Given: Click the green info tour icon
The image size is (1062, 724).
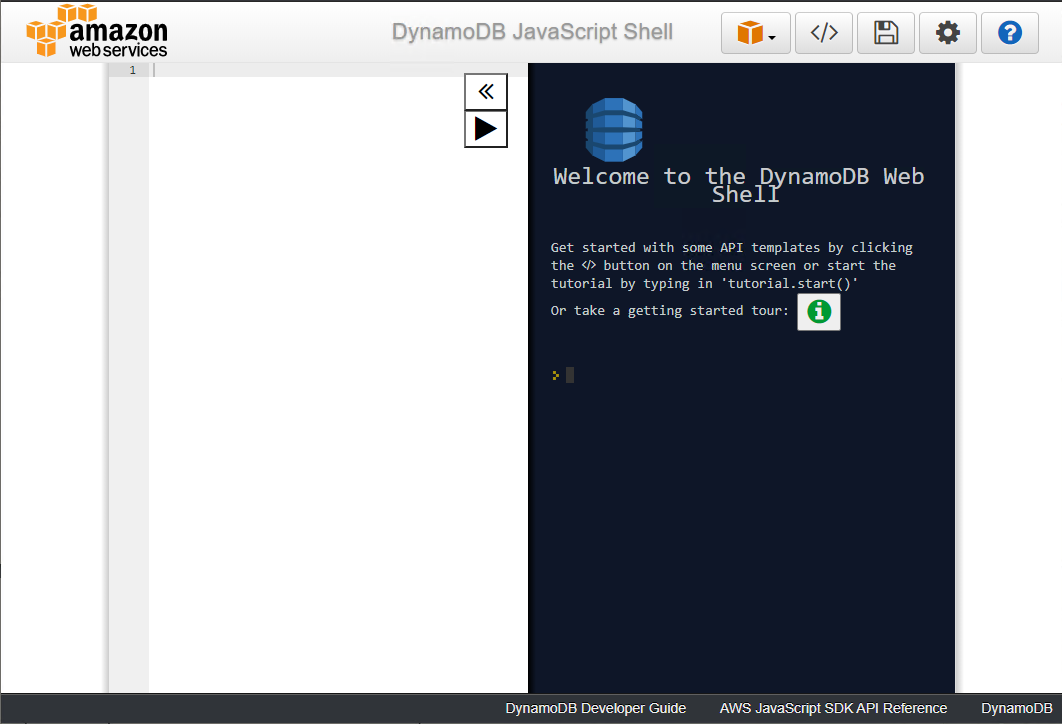Looking at the screenshot, I should [818, 311].
